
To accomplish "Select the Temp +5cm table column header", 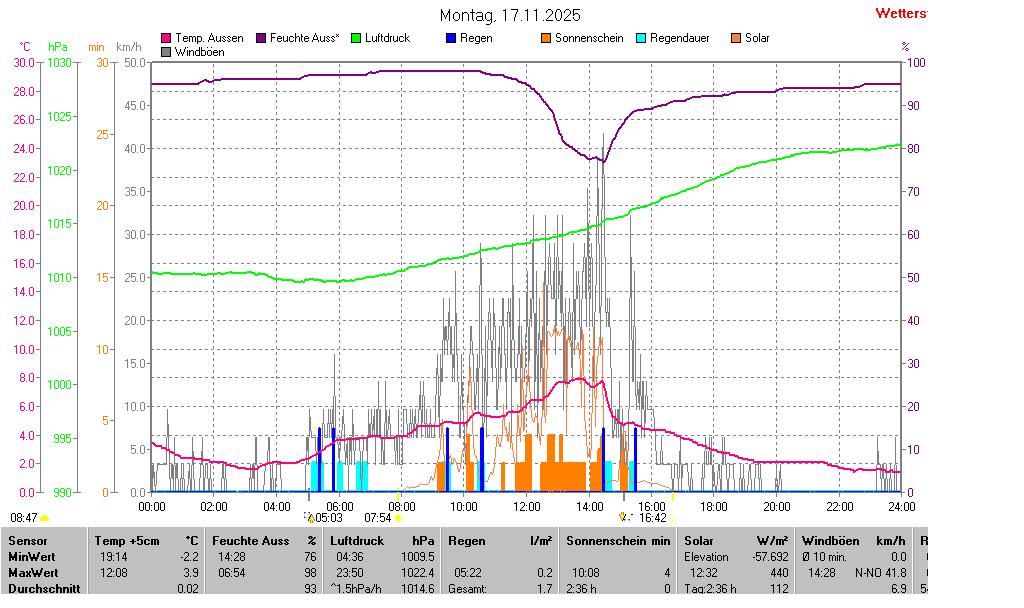I will (124, 540).
